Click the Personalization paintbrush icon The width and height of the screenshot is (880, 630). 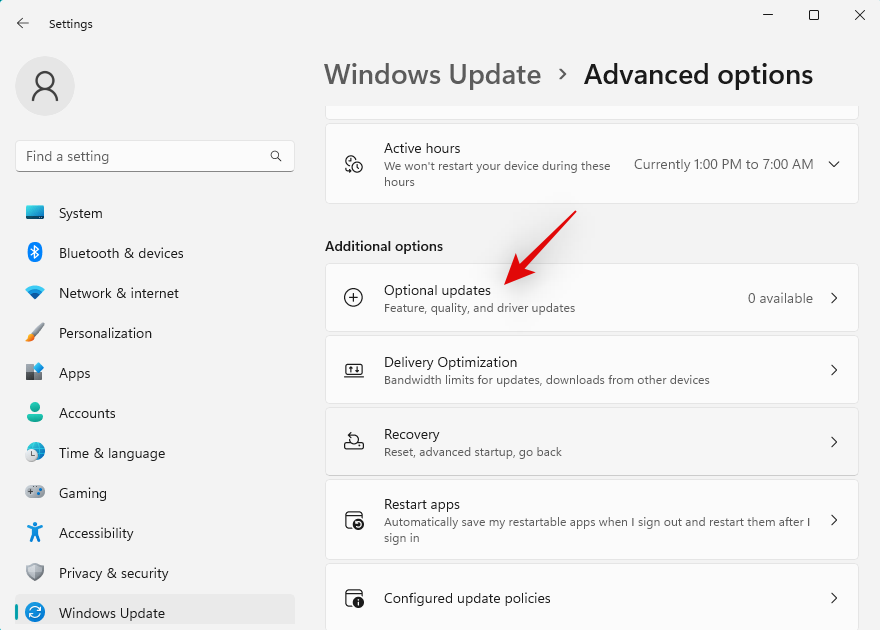click(x=35, y=332)
